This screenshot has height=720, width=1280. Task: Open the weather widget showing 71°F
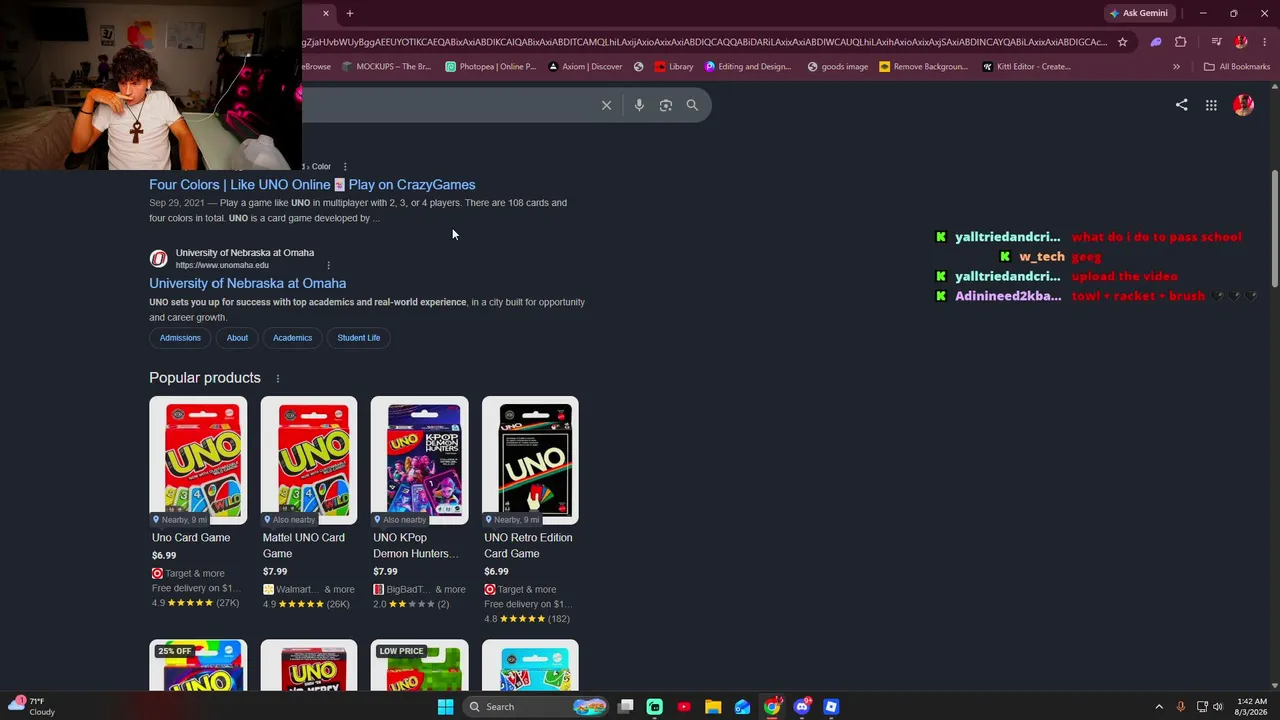30,707
